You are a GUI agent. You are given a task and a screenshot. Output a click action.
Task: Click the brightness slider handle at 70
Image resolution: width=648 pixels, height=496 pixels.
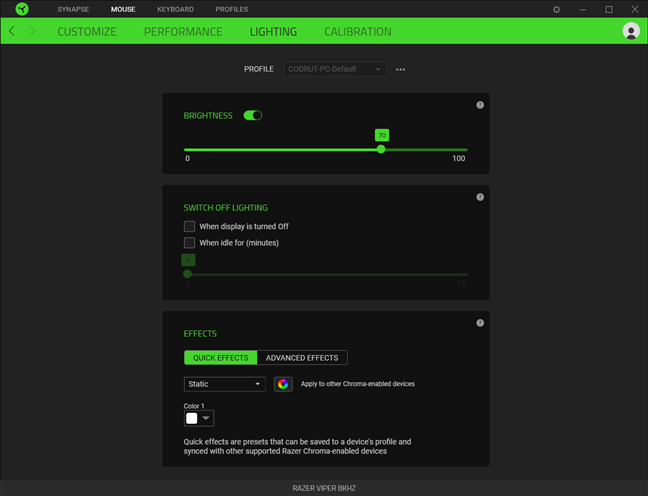381,149
